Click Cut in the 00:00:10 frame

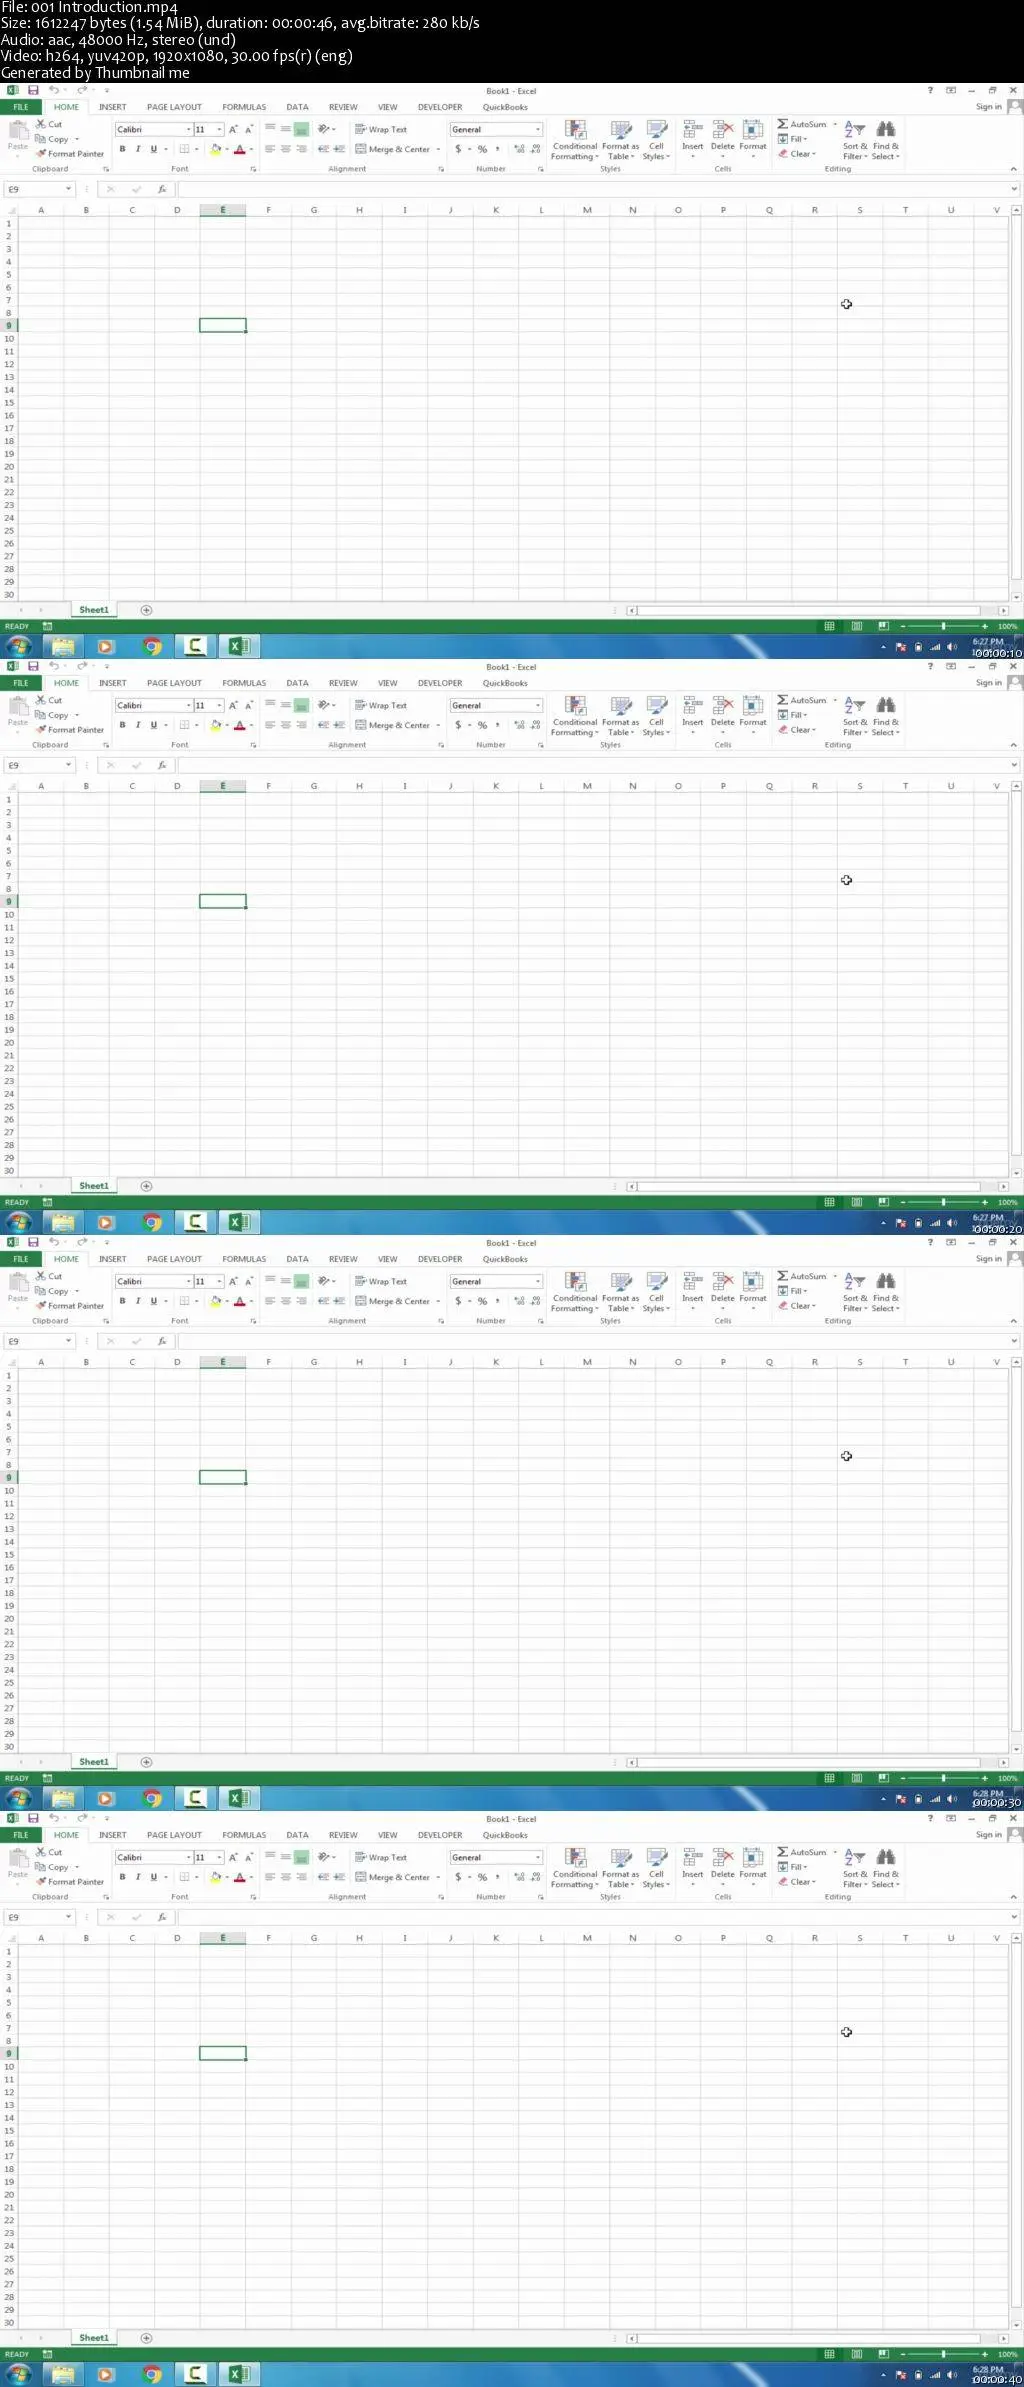click(x=49, y=124)
